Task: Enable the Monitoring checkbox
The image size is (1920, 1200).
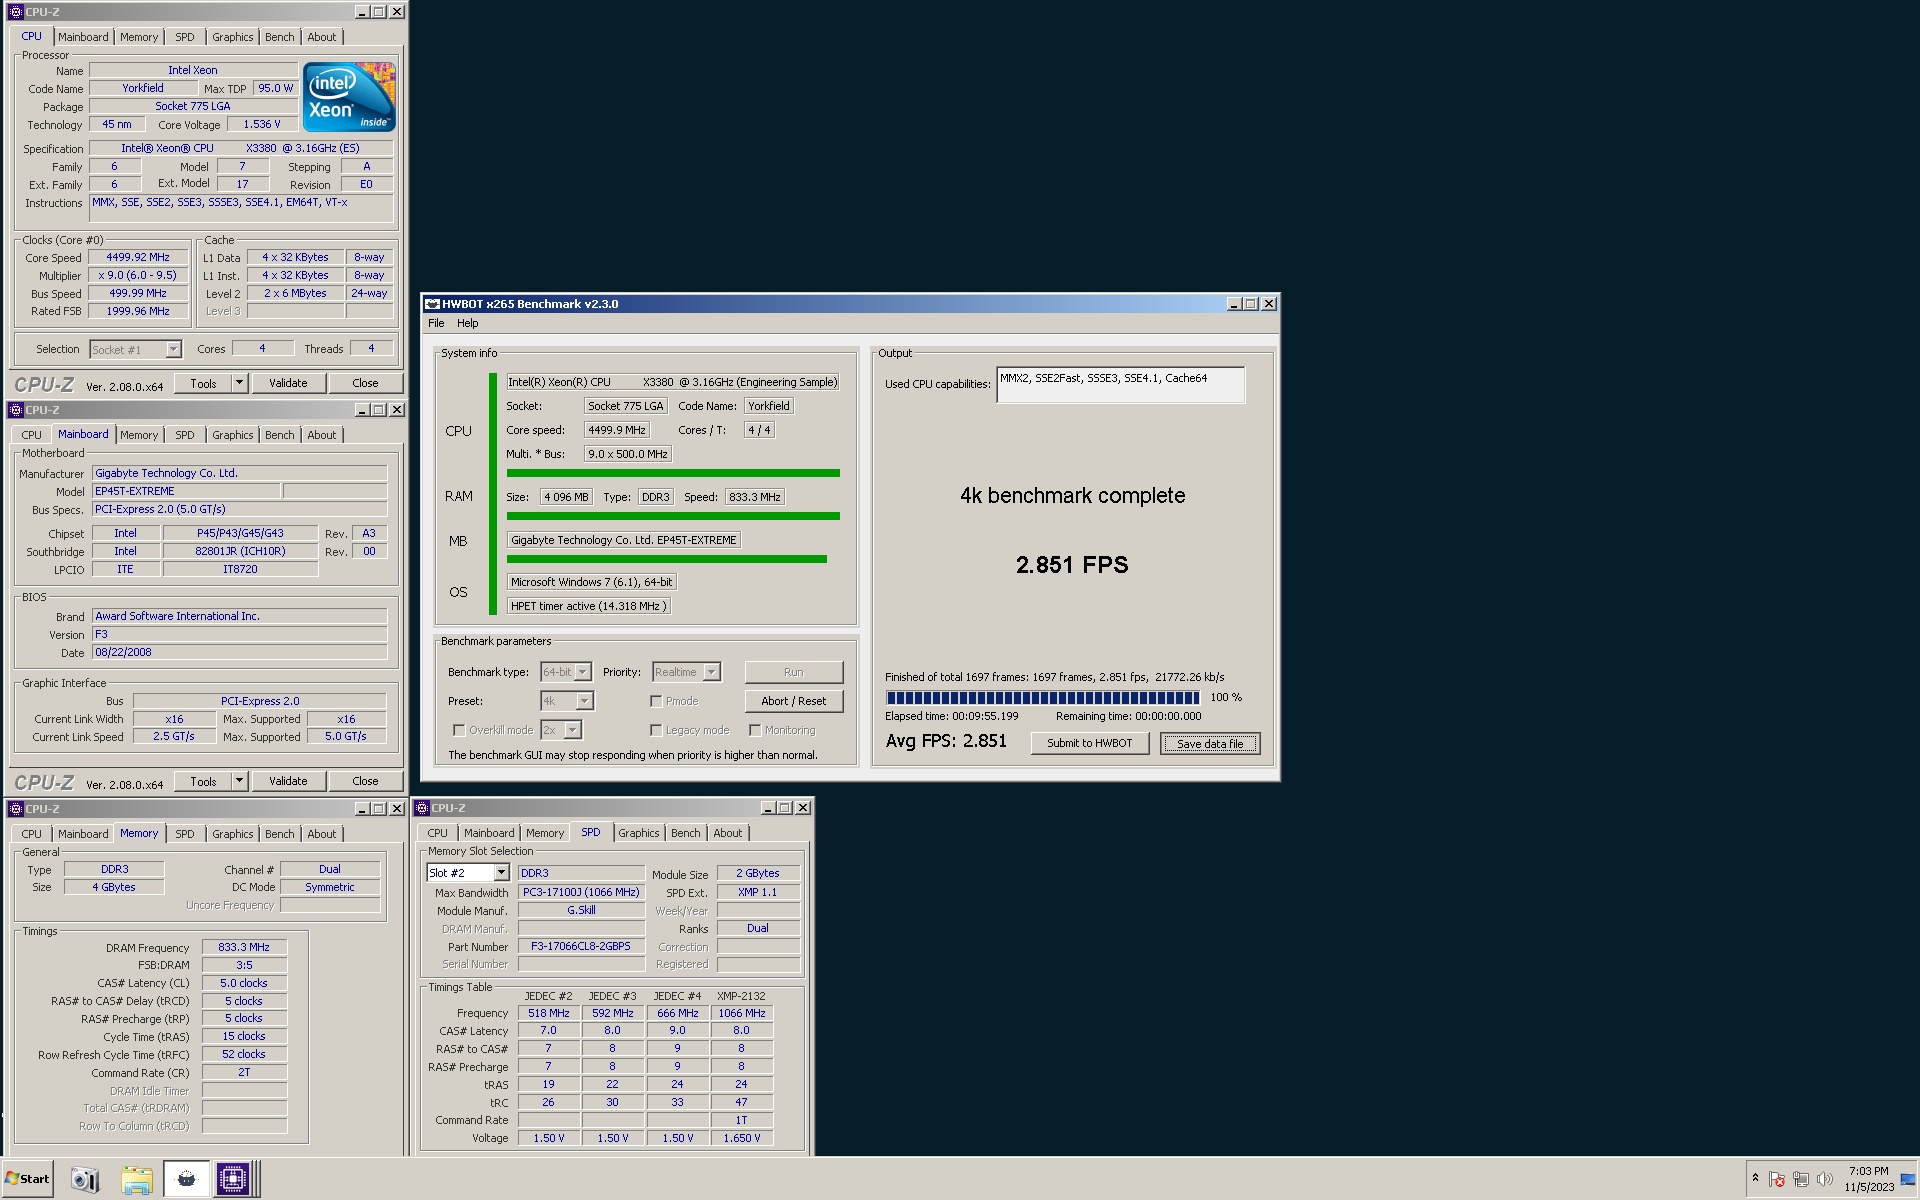Action: coord(755,730)
